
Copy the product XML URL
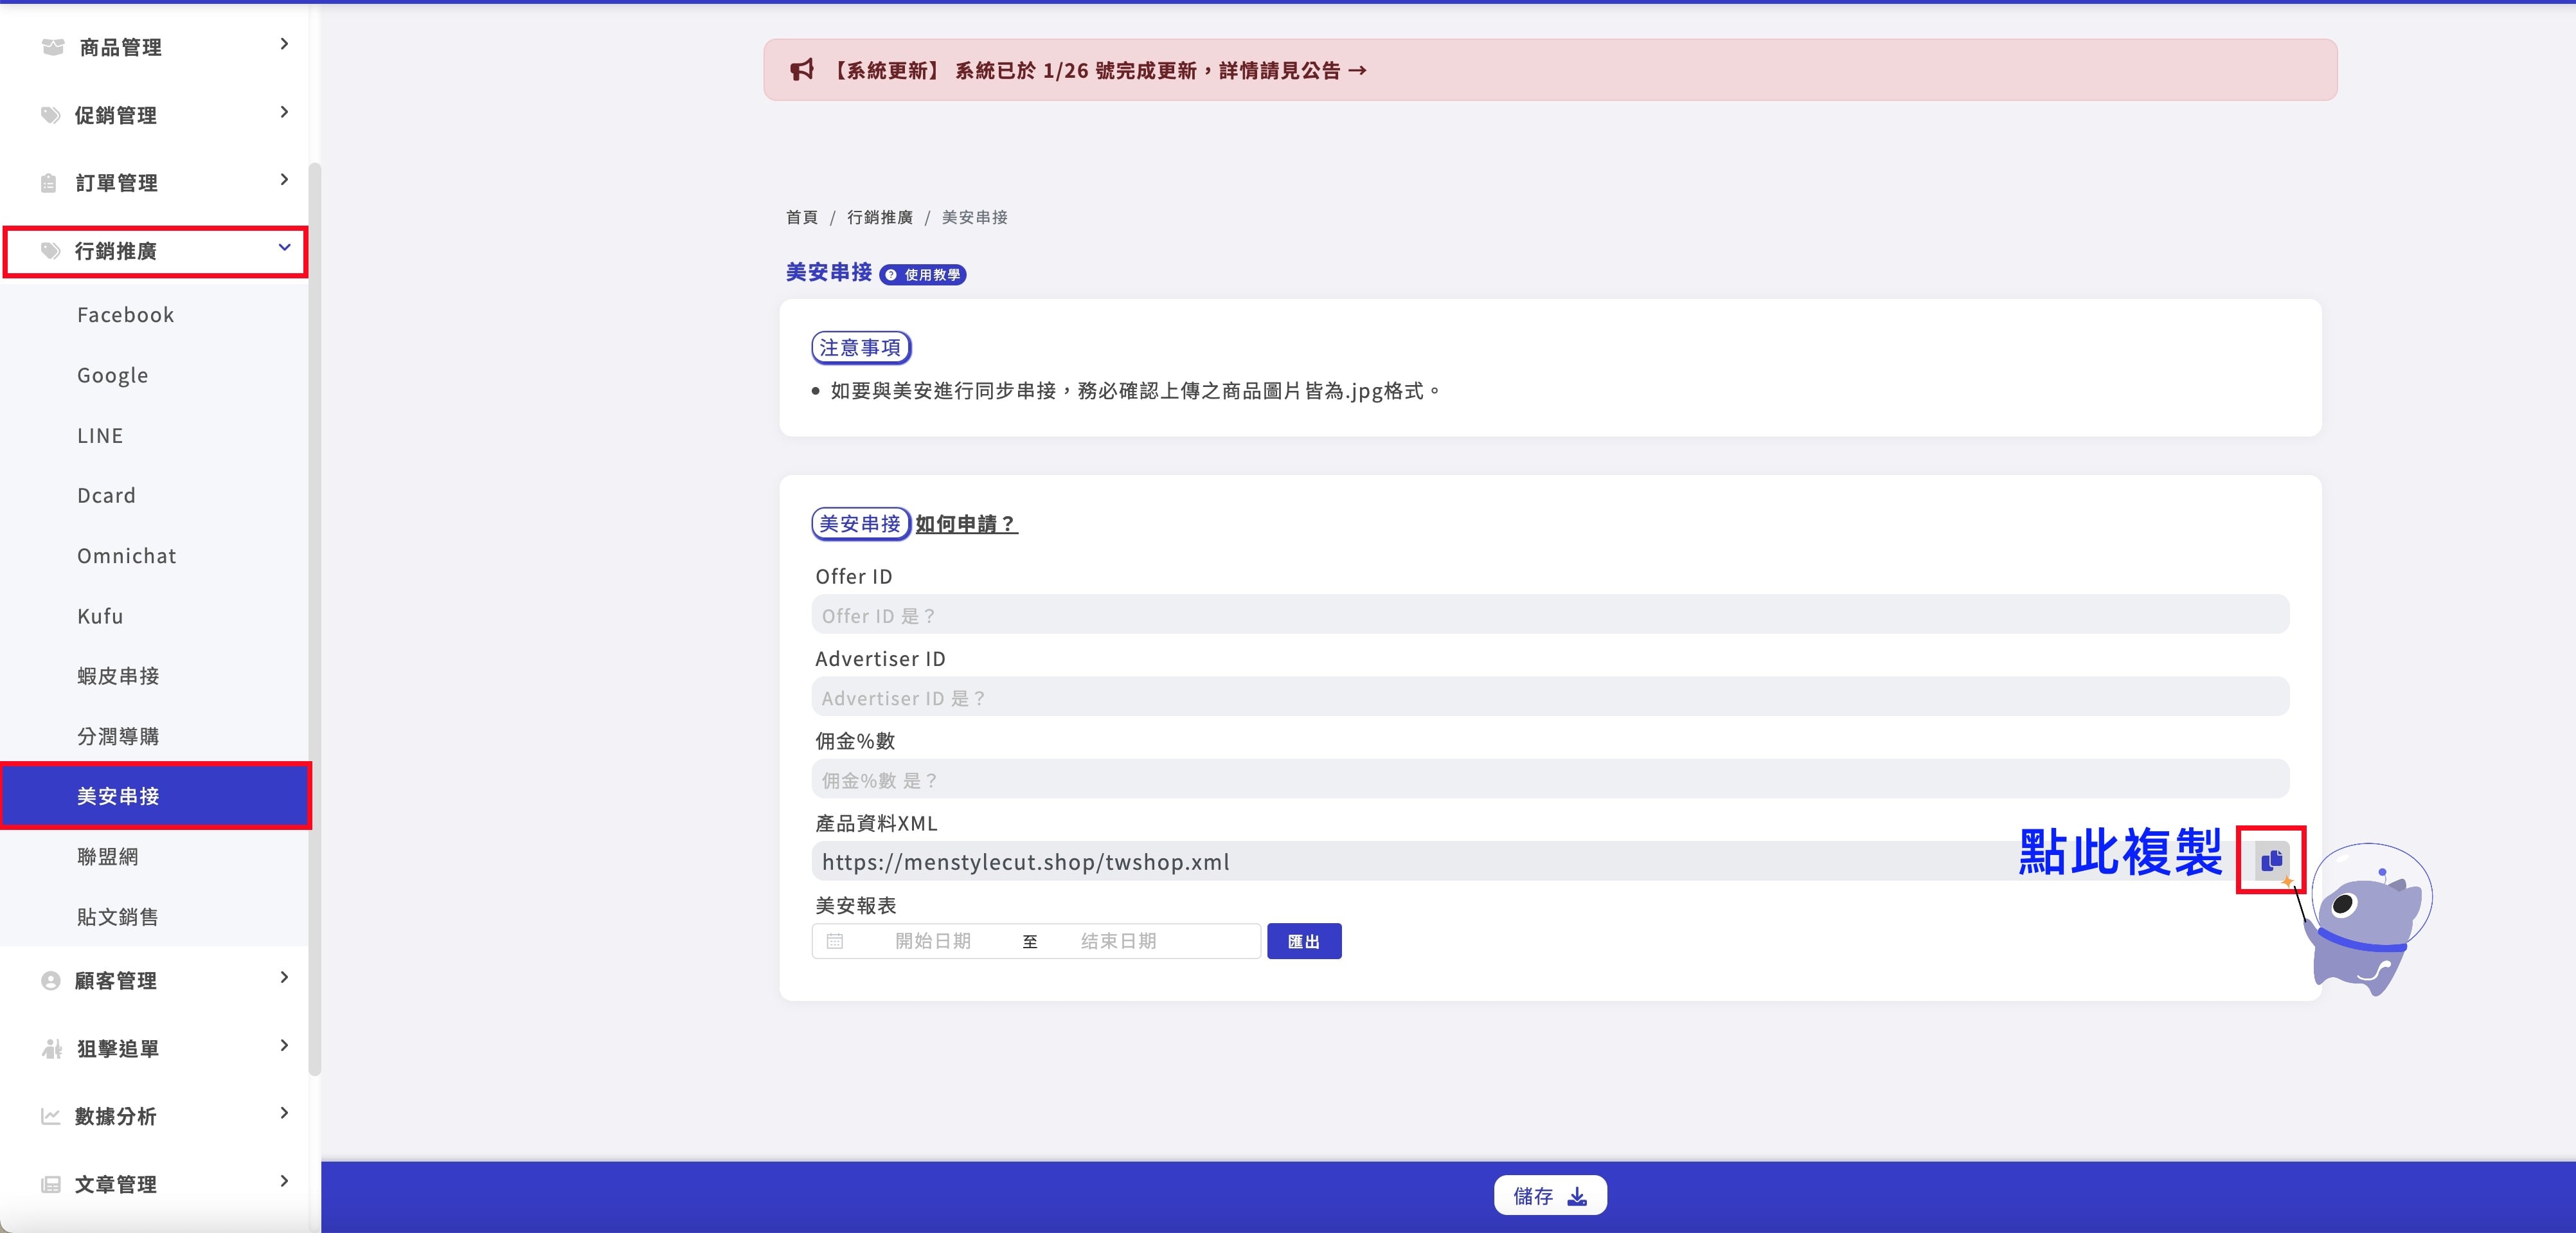click(2272, 860)
